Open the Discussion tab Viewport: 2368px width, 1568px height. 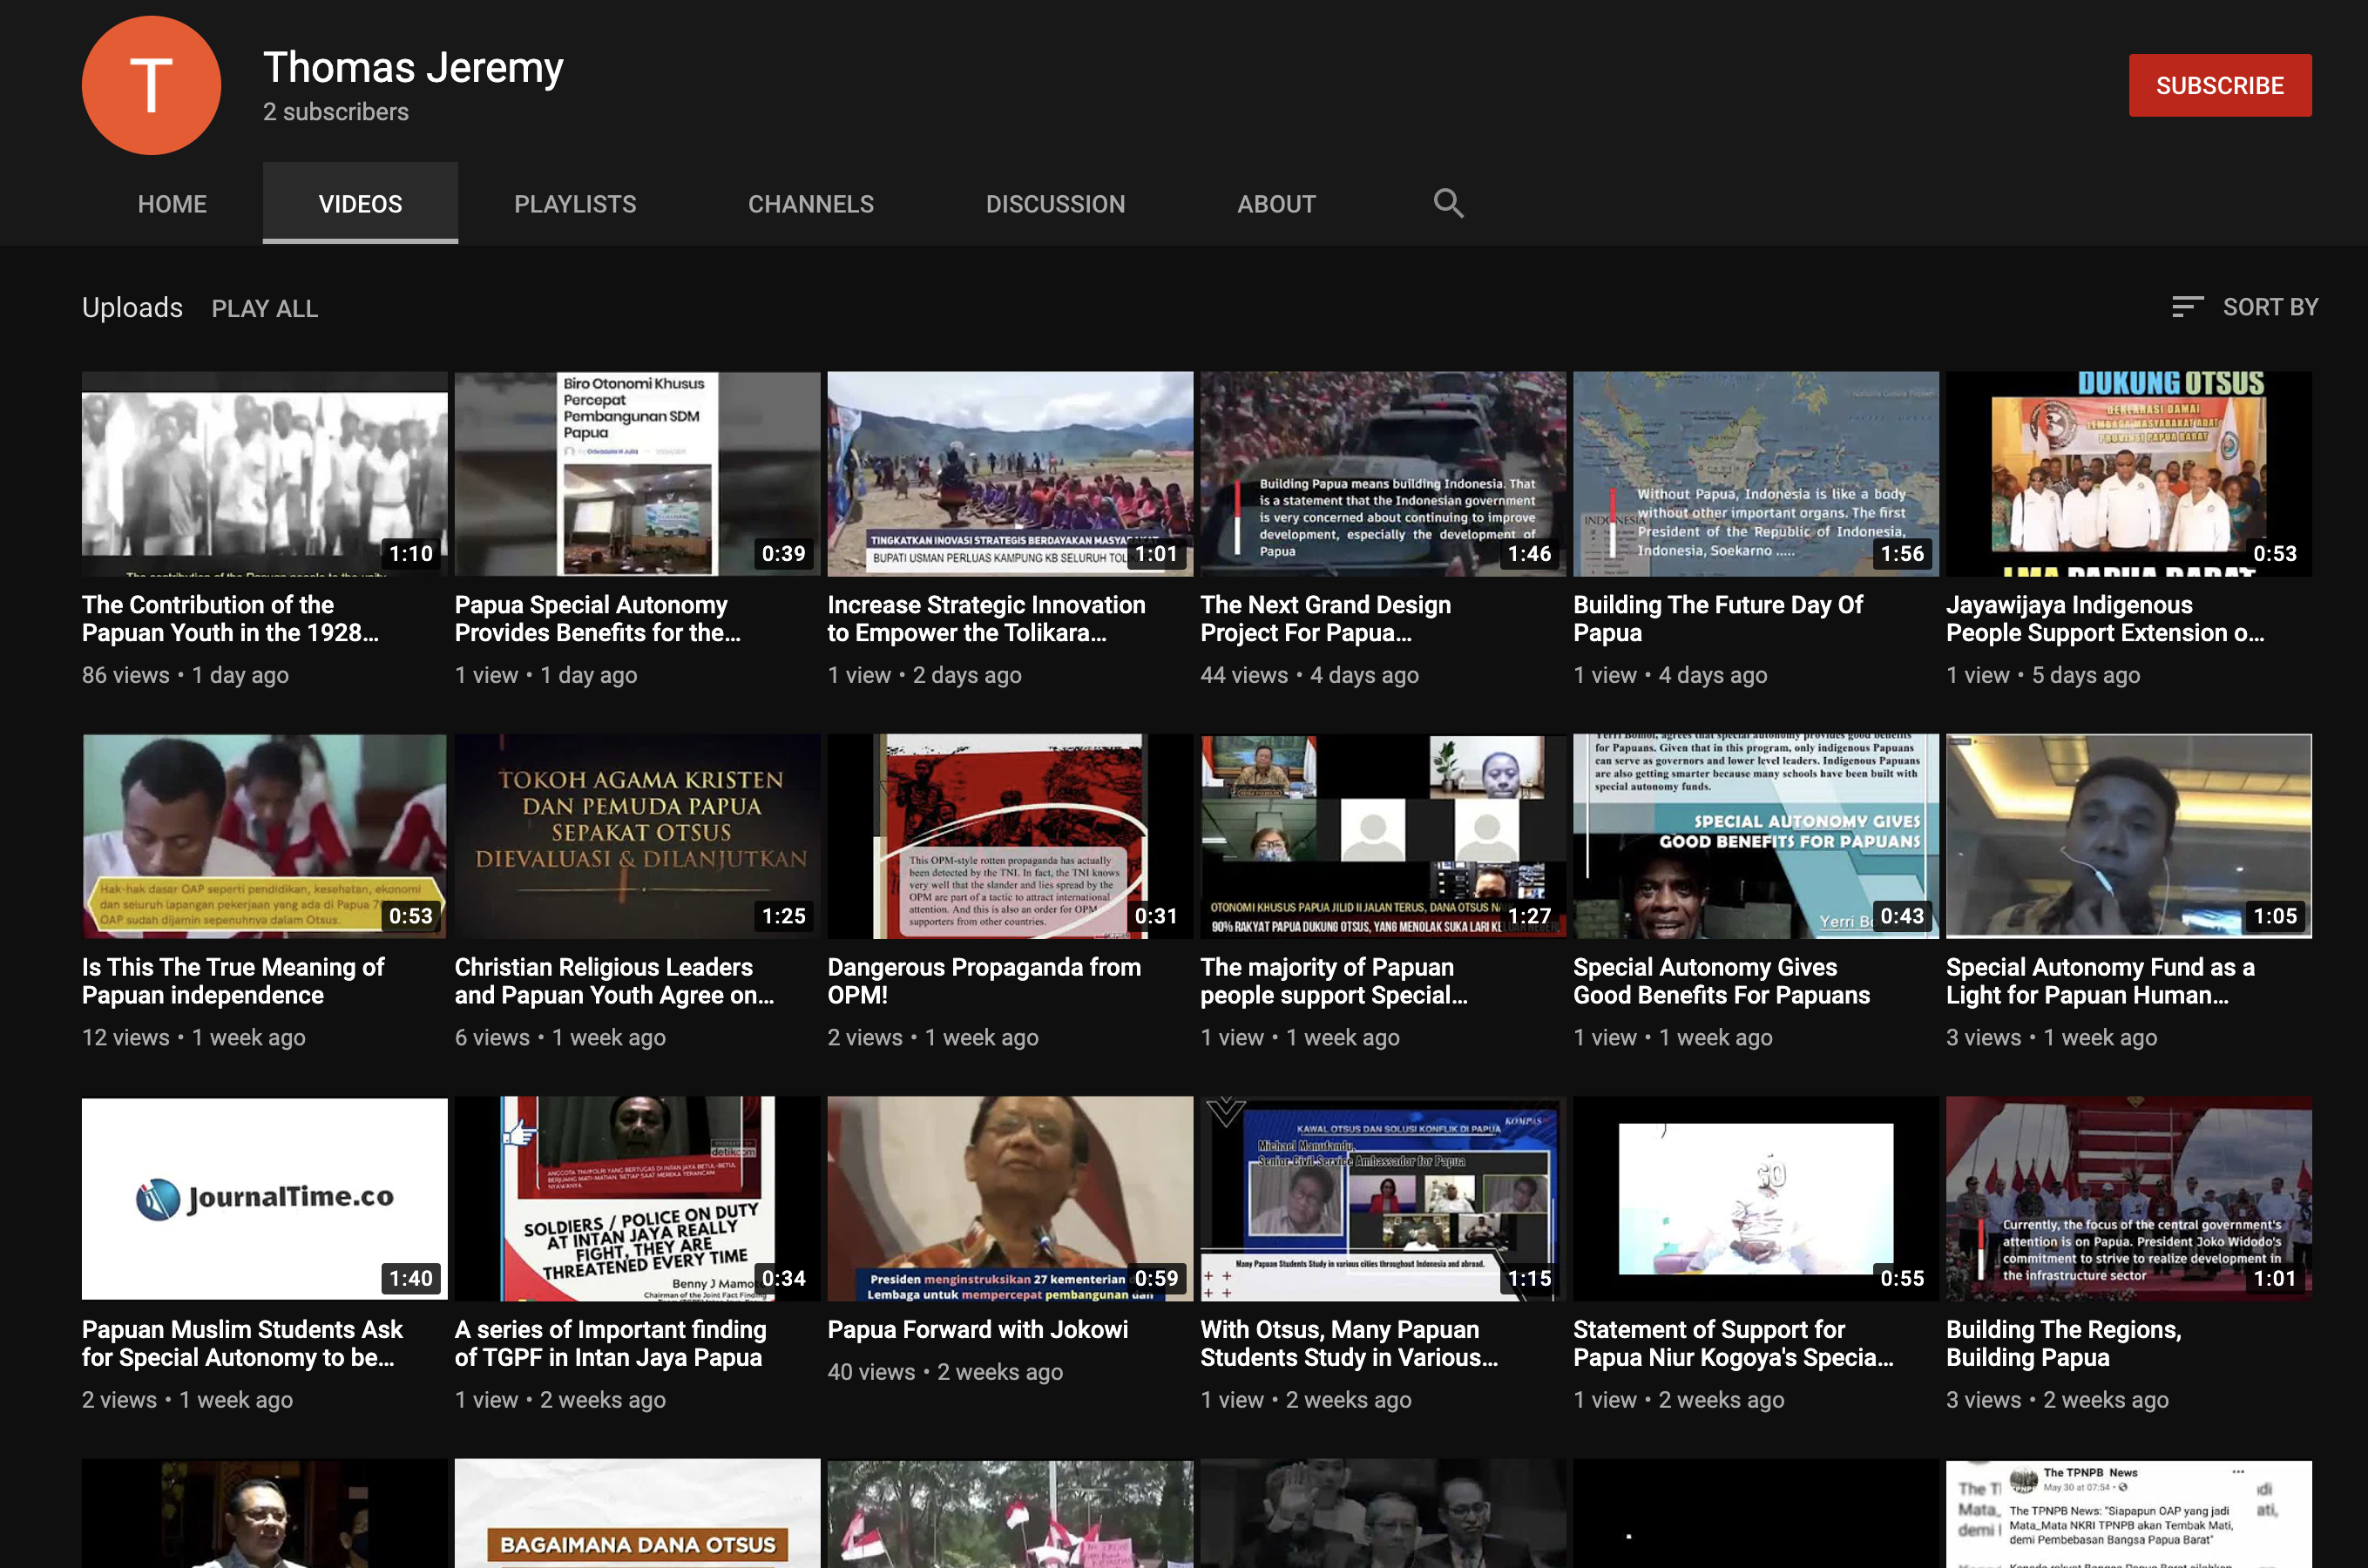click(1055, 204)
